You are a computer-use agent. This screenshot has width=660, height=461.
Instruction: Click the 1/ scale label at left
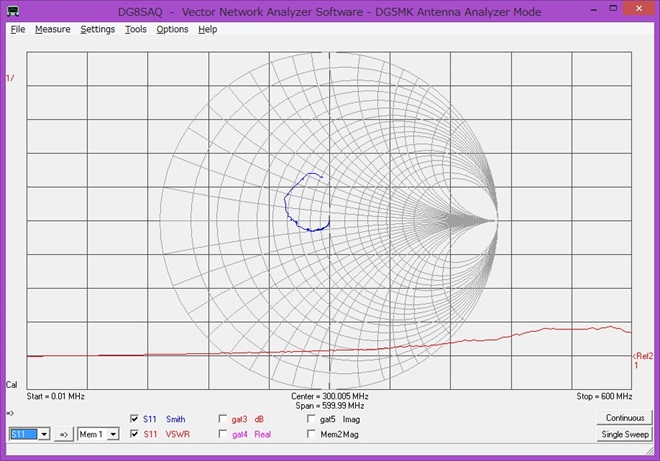pyautogui.click(x=10, y=78)
